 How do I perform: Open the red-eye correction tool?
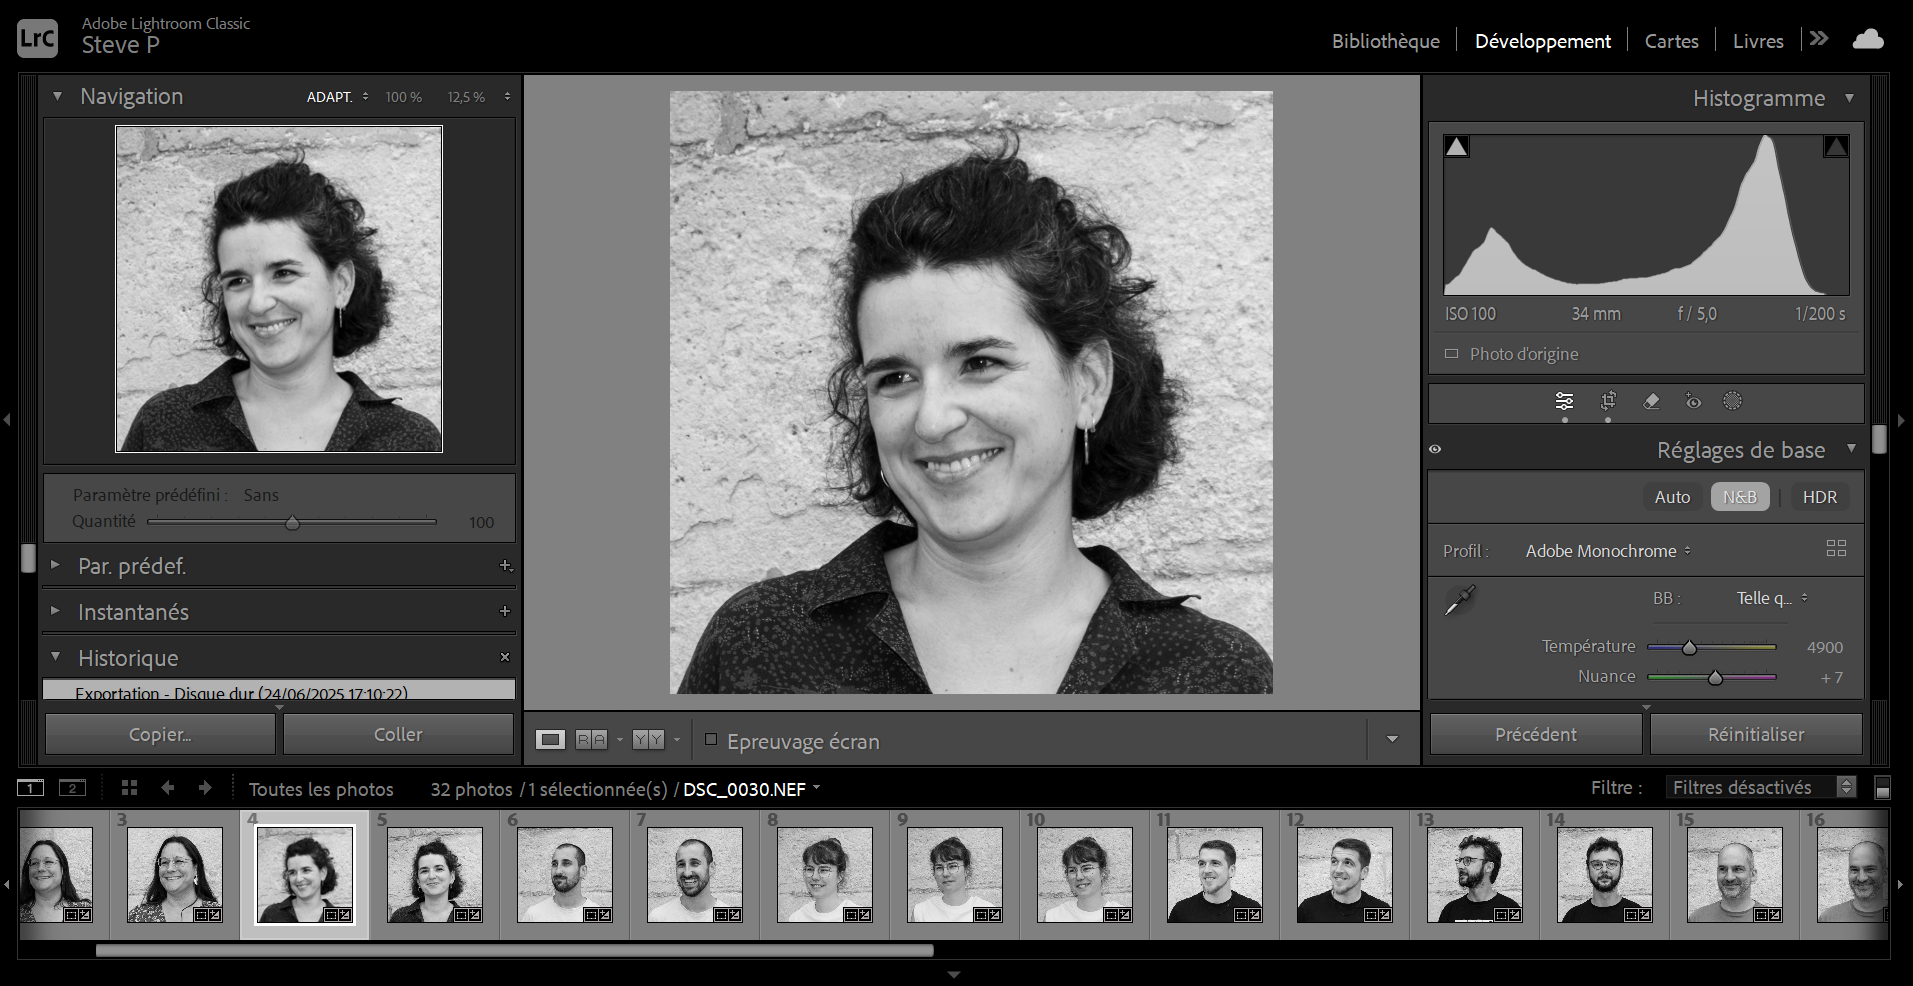(x=1693, y=401)
